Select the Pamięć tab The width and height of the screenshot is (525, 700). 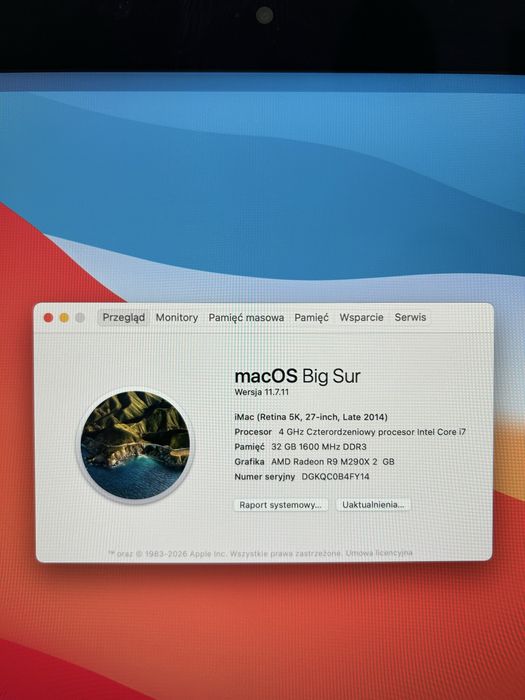tap(311, 317)
